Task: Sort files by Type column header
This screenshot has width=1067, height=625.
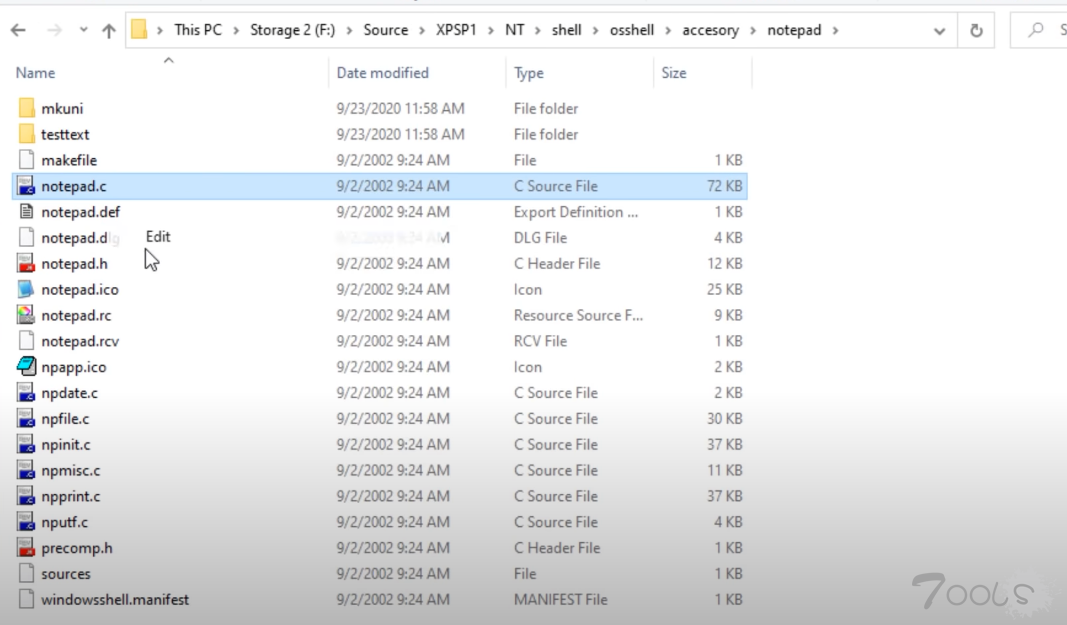Action: tap(529, 73)
